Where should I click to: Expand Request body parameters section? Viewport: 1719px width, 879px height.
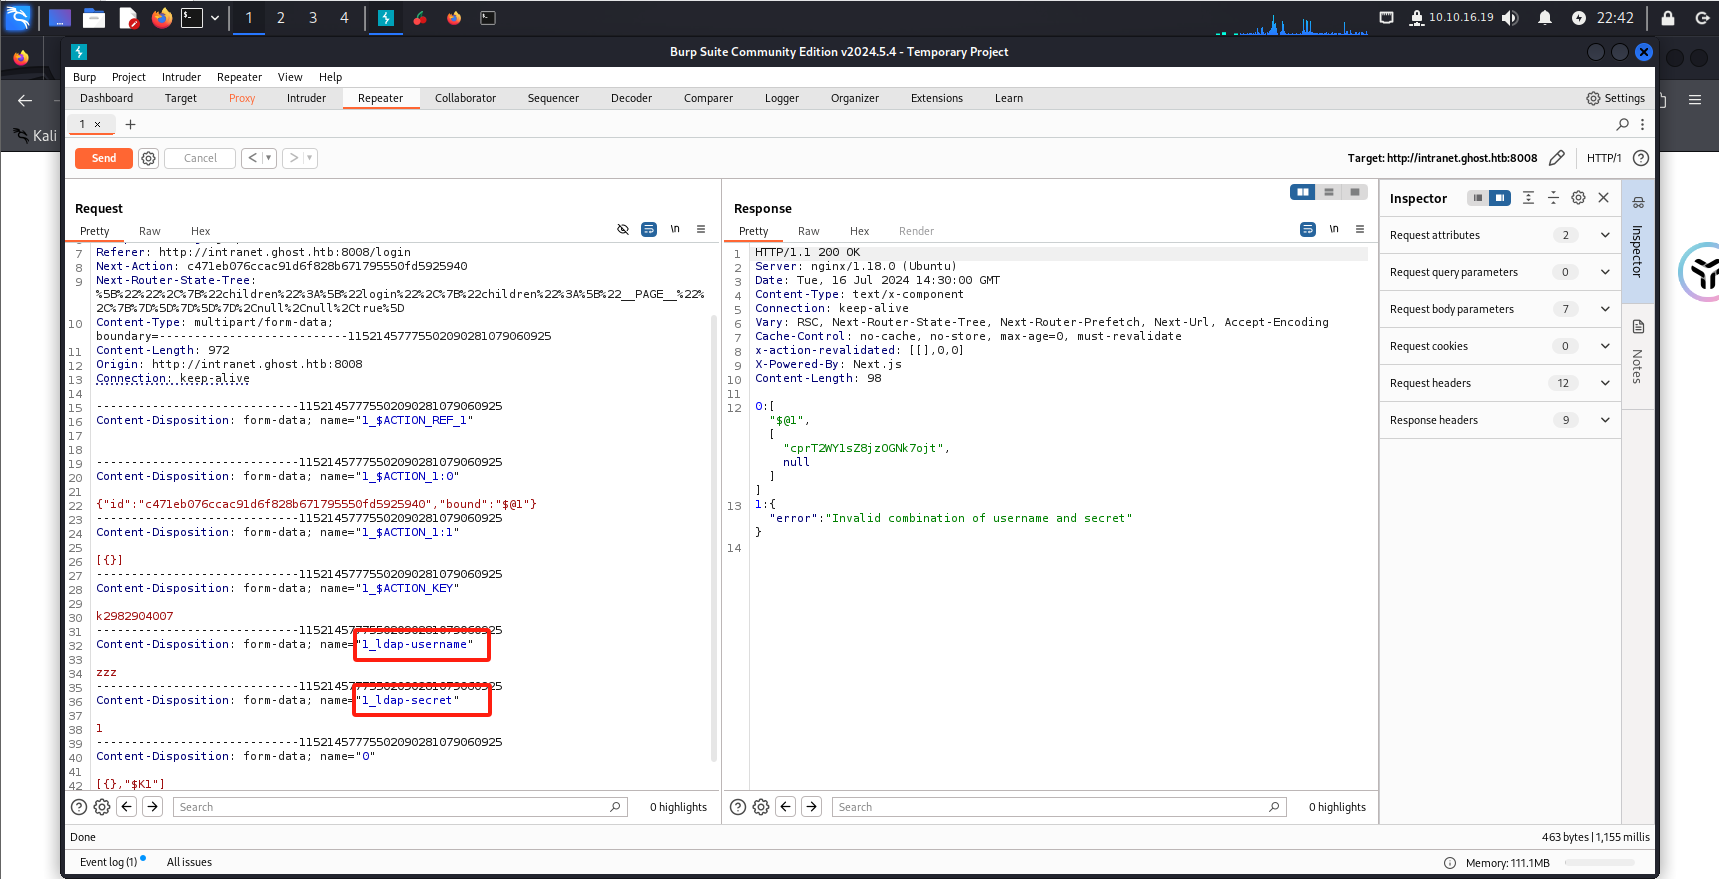(1604, 309)
